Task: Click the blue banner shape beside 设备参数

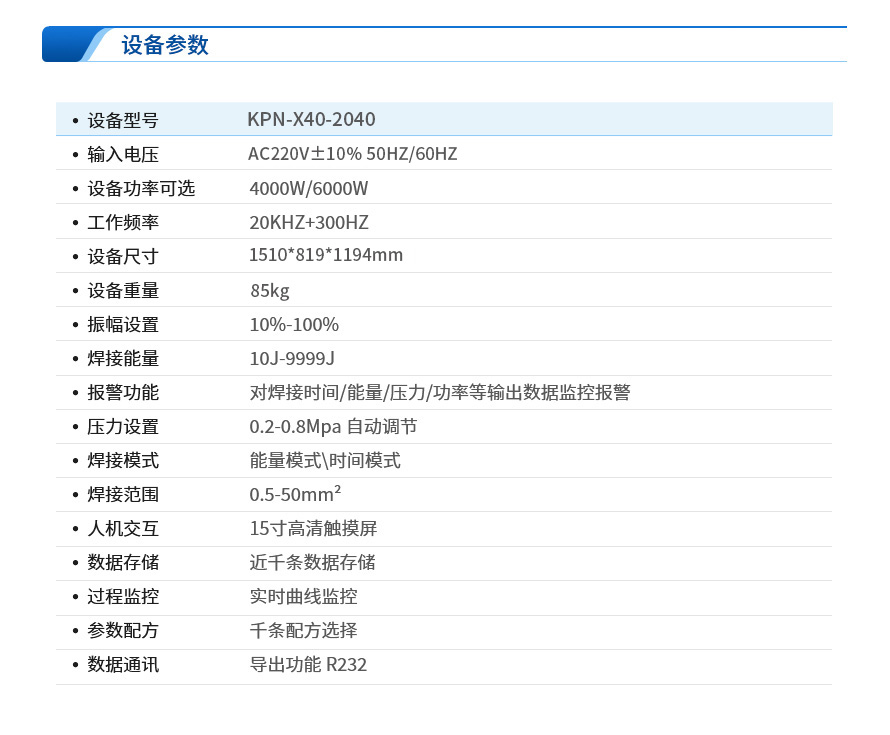Action: [x=75, y=45]
